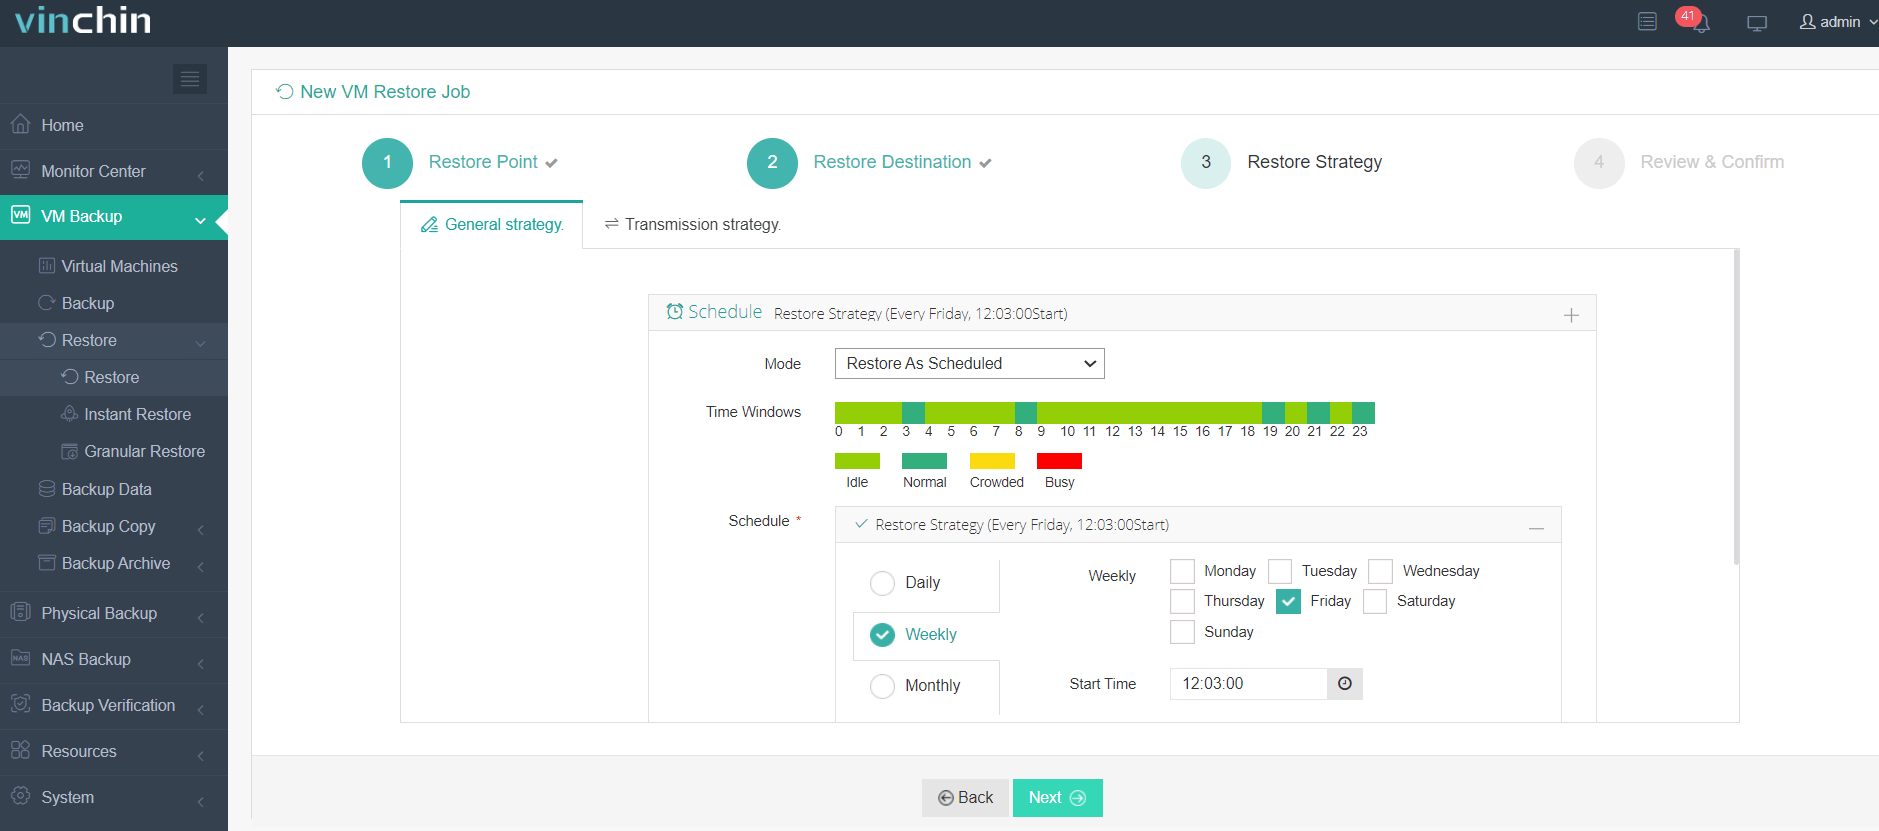Click the Physical Backup icon
The image size is (1879, 831).
(20, 612)
